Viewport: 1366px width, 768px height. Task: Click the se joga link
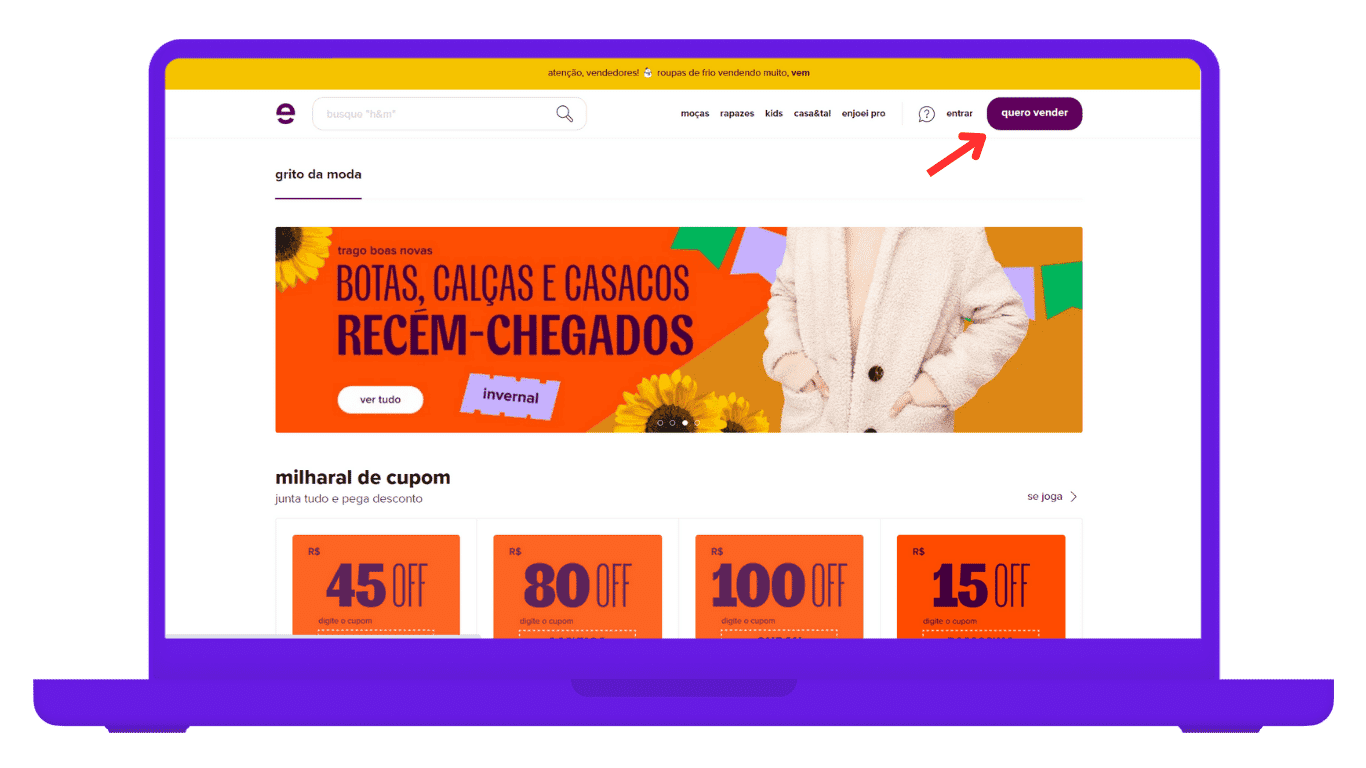click(1044, 496)
